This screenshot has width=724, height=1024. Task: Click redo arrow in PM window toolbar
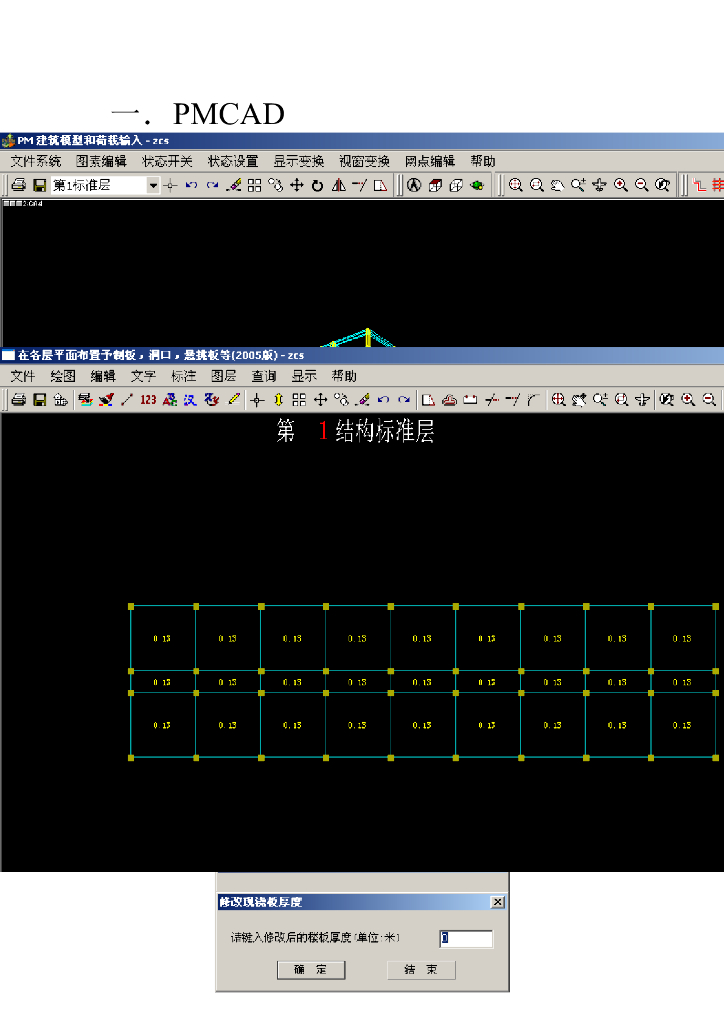point(212,185)
